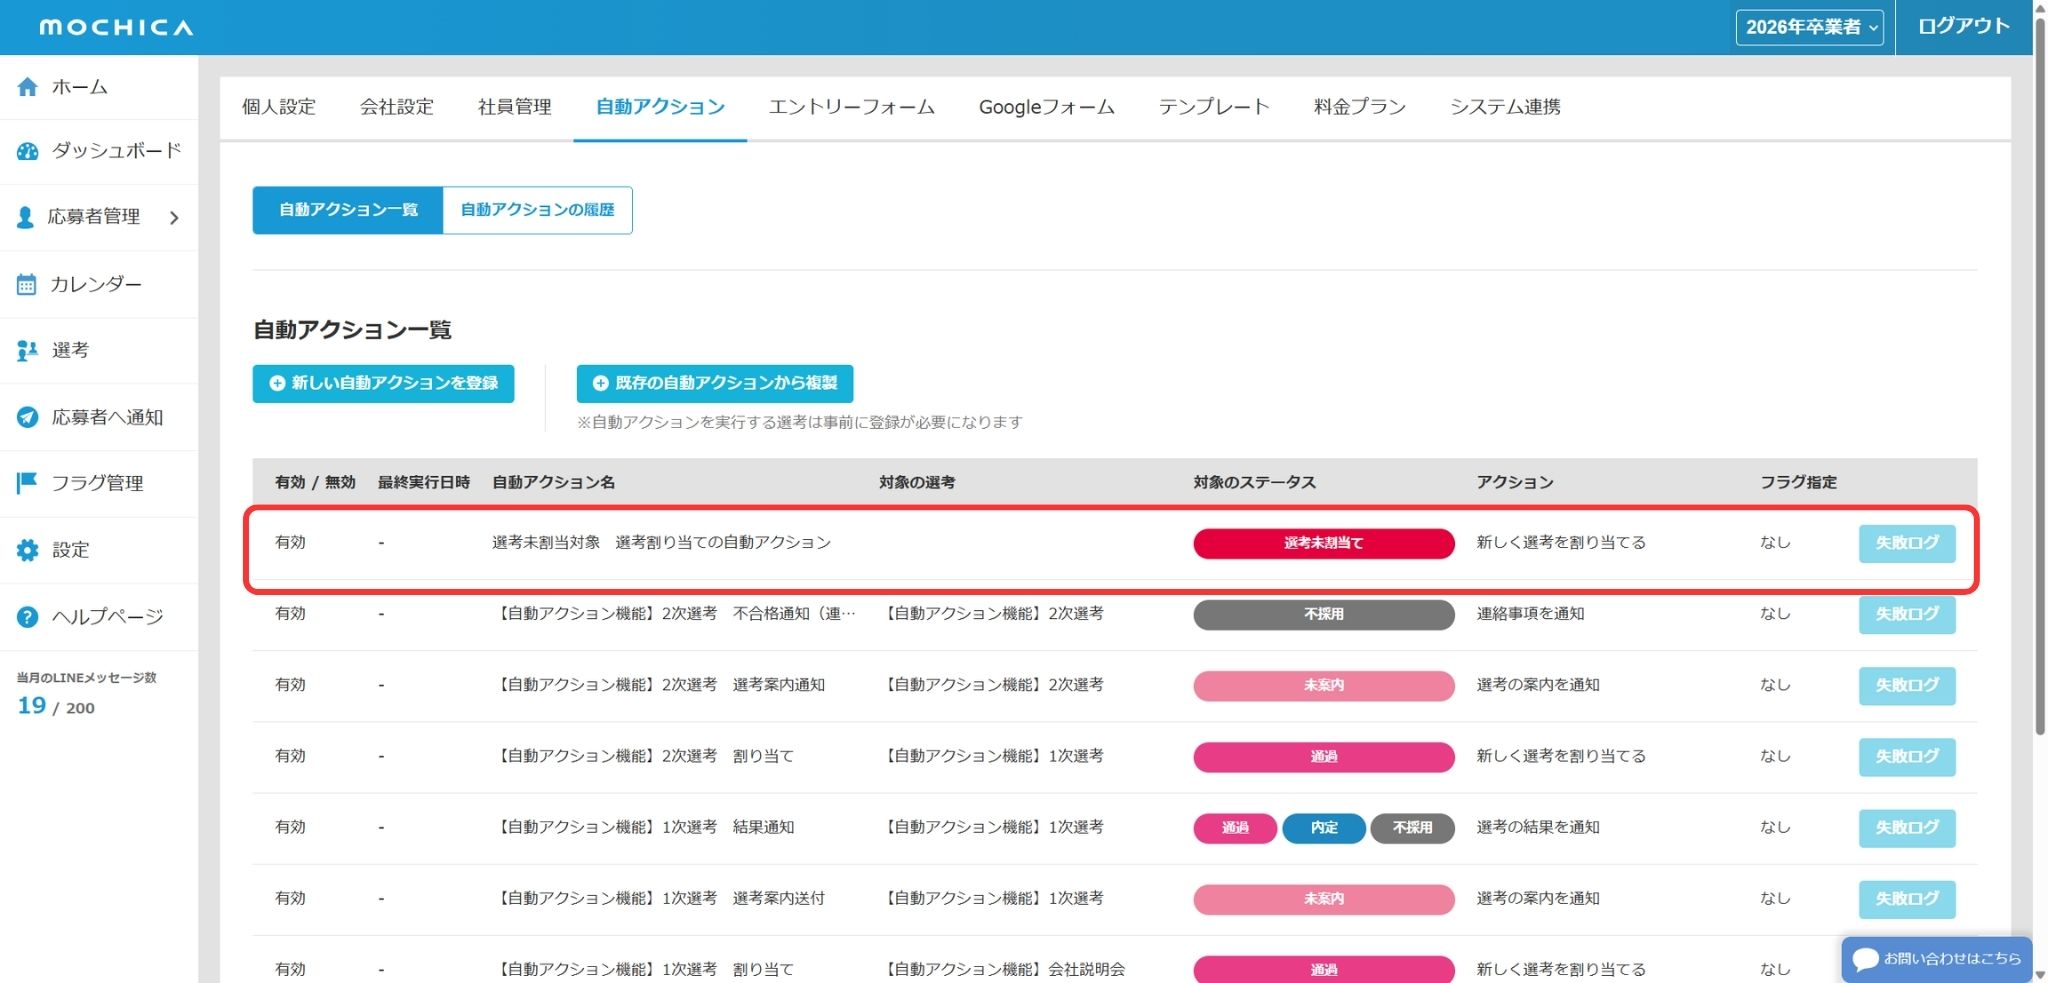This screenshot has width=2048, height=983.
Task: Switch to 自動アクションの履歴 view
Action: [x=537, y=210]
